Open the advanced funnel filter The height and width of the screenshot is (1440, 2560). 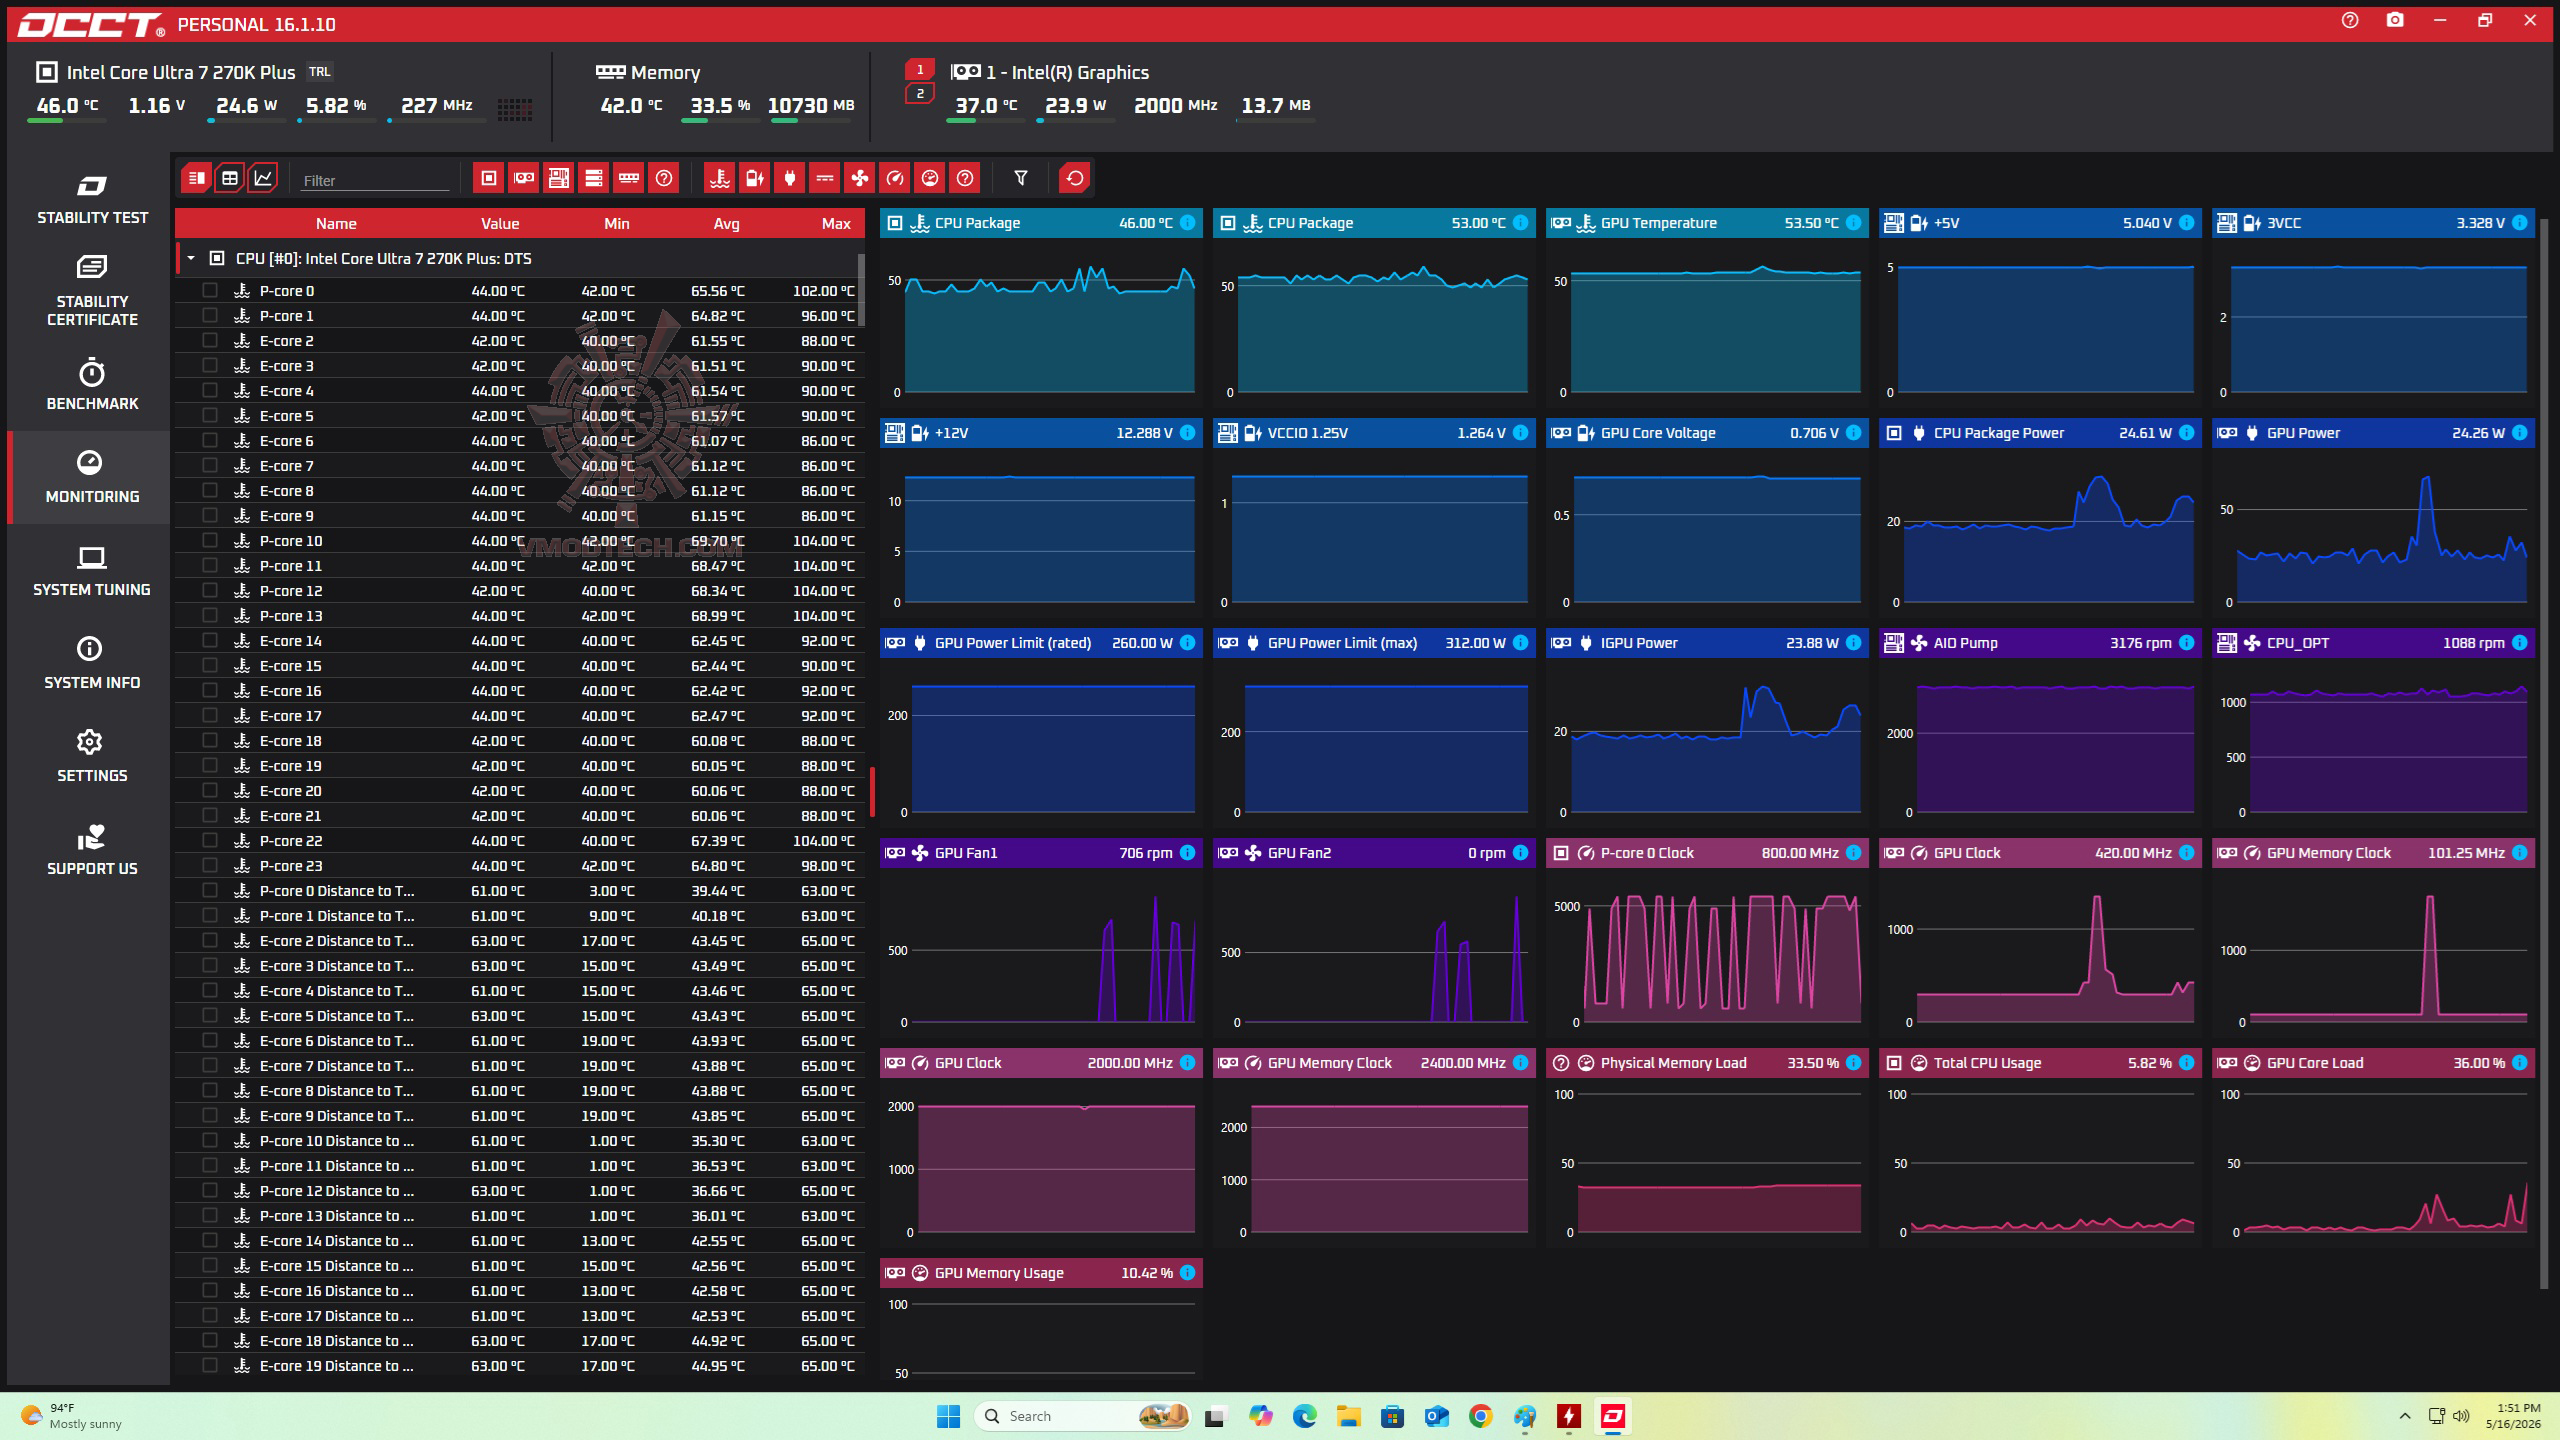coord(1021,178)
